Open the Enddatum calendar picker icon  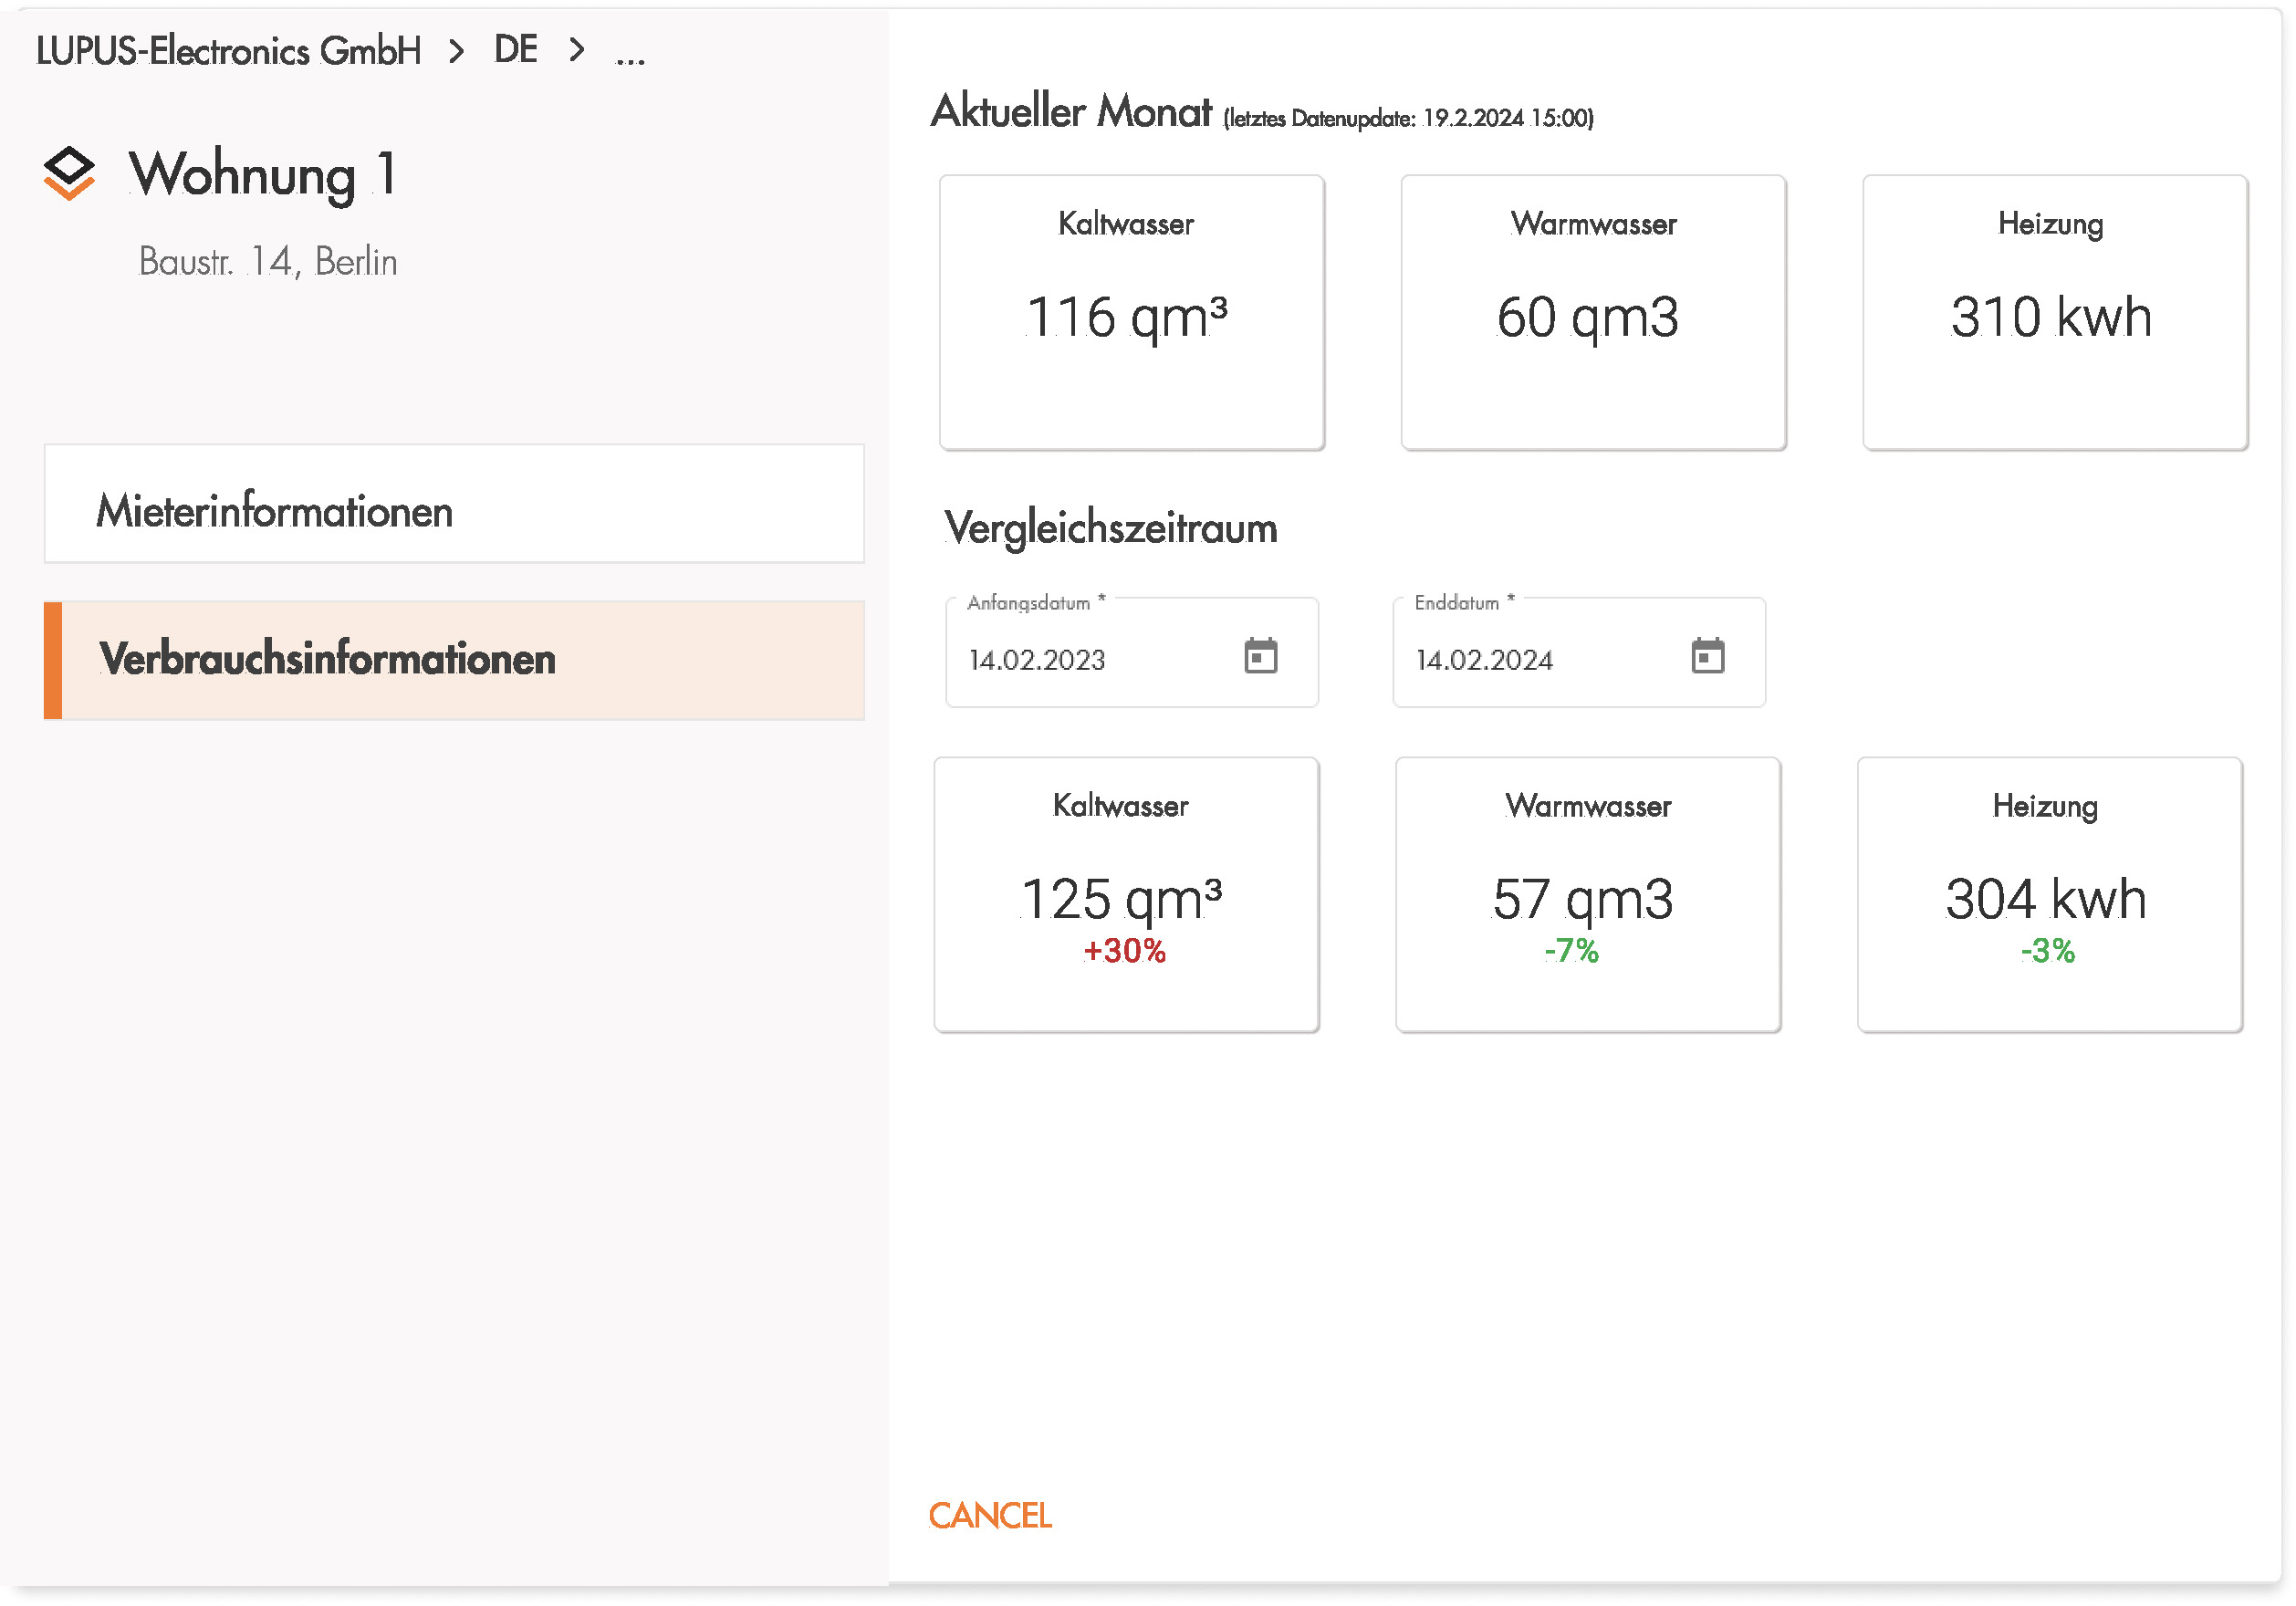pyautogui.click(x=1707, y=656)
